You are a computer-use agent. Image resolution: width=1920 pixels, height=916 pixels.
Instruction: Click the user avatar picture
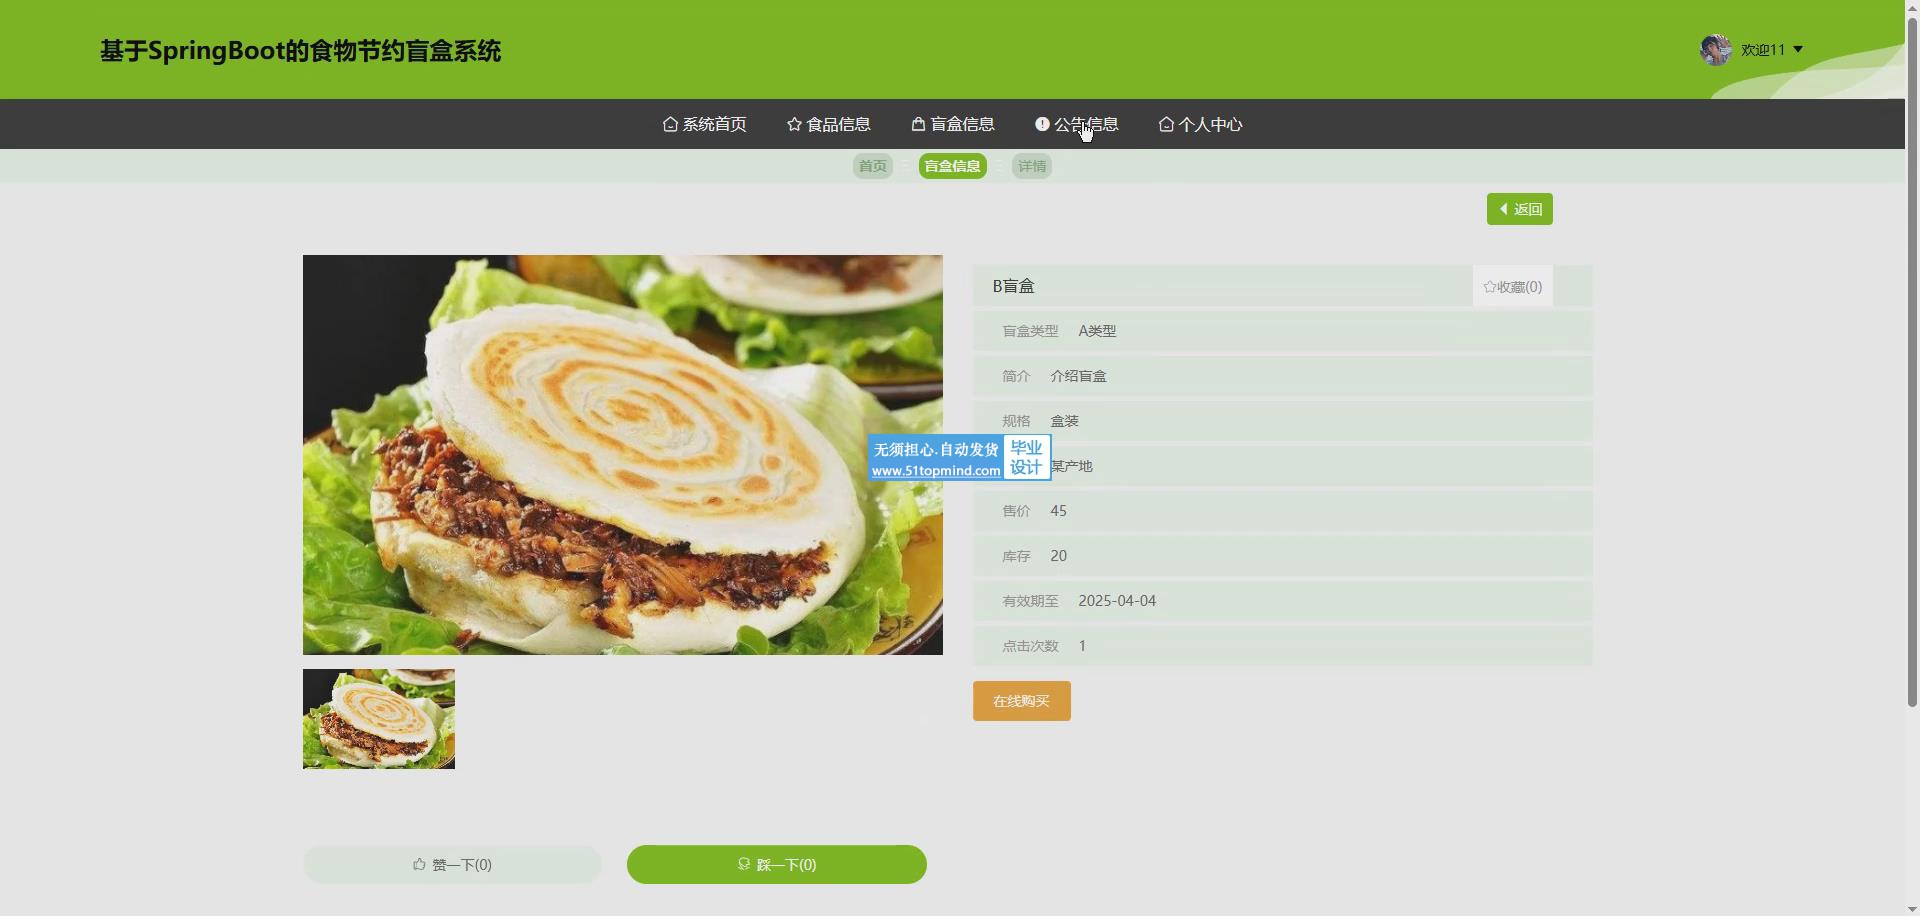(1715, 50)
